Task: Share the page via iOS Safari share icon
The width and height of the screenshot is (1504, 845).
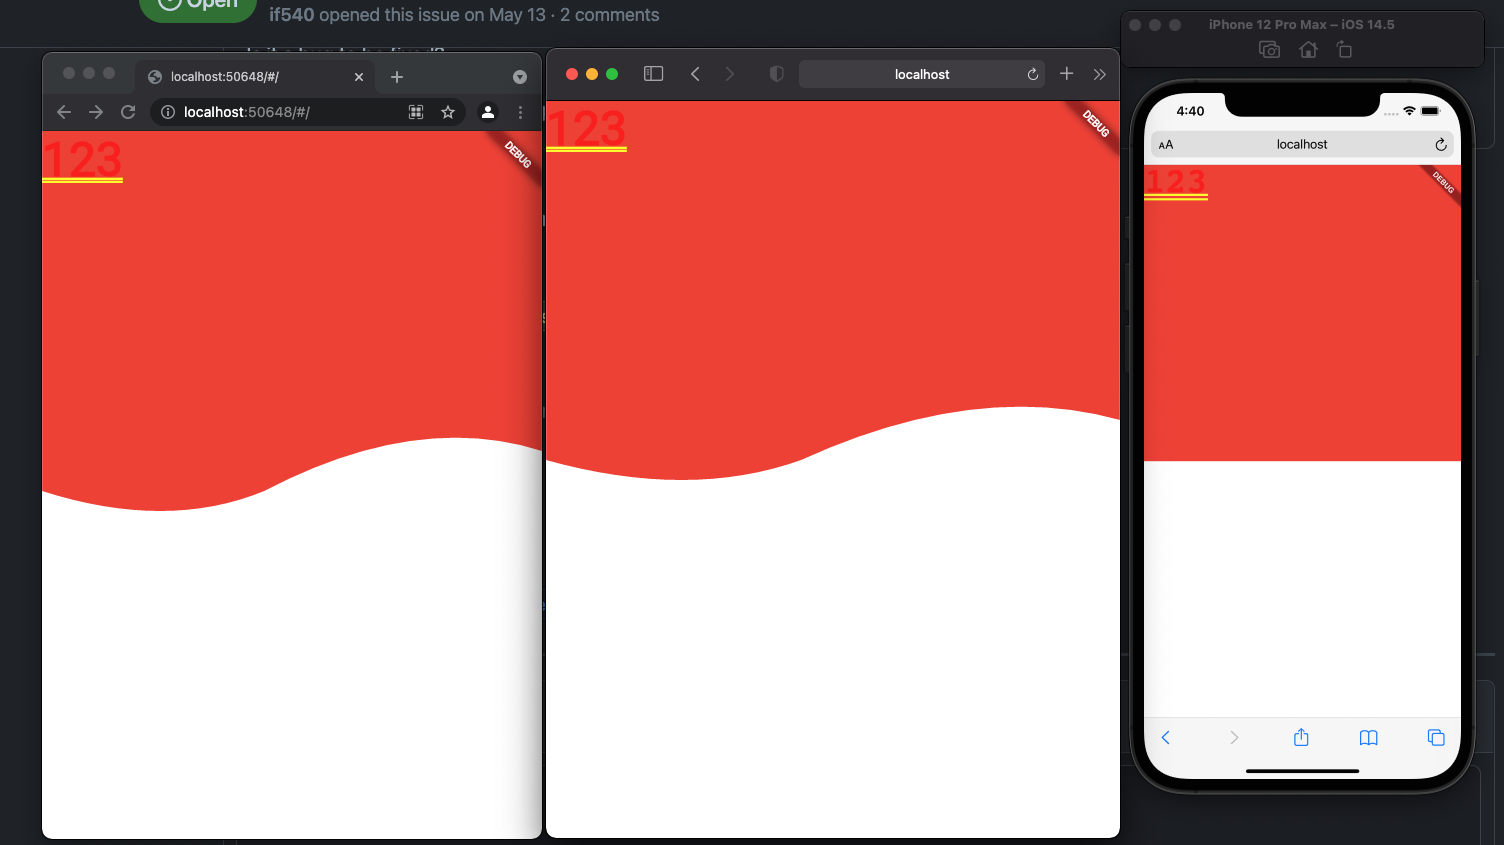Action: (x=1301, y=737)
